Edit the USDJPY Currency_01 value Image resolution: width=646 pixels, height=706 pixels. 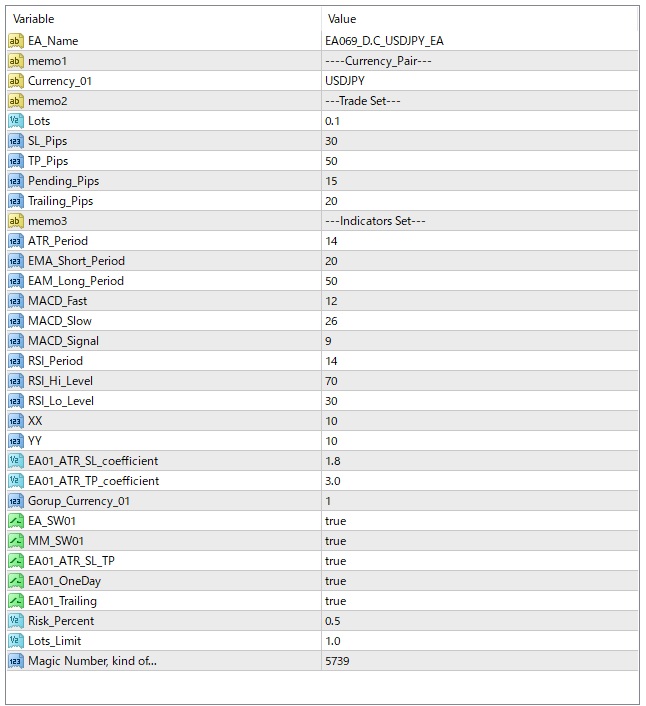(345, 81)
